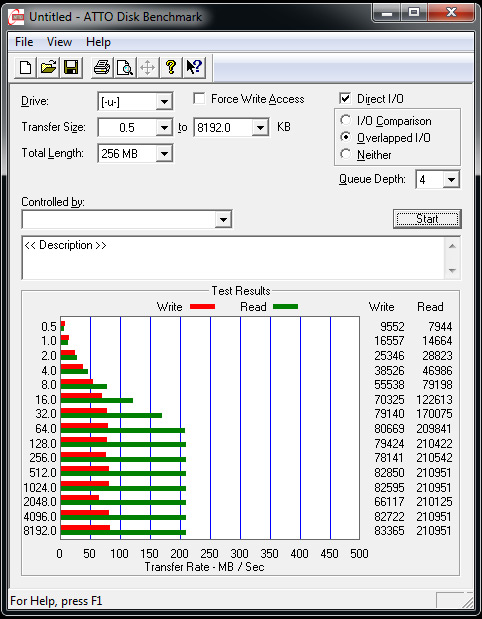Click the 1.0 row write value 16557
This screenshot has height=619, width=482.
[x=389, y=341]
